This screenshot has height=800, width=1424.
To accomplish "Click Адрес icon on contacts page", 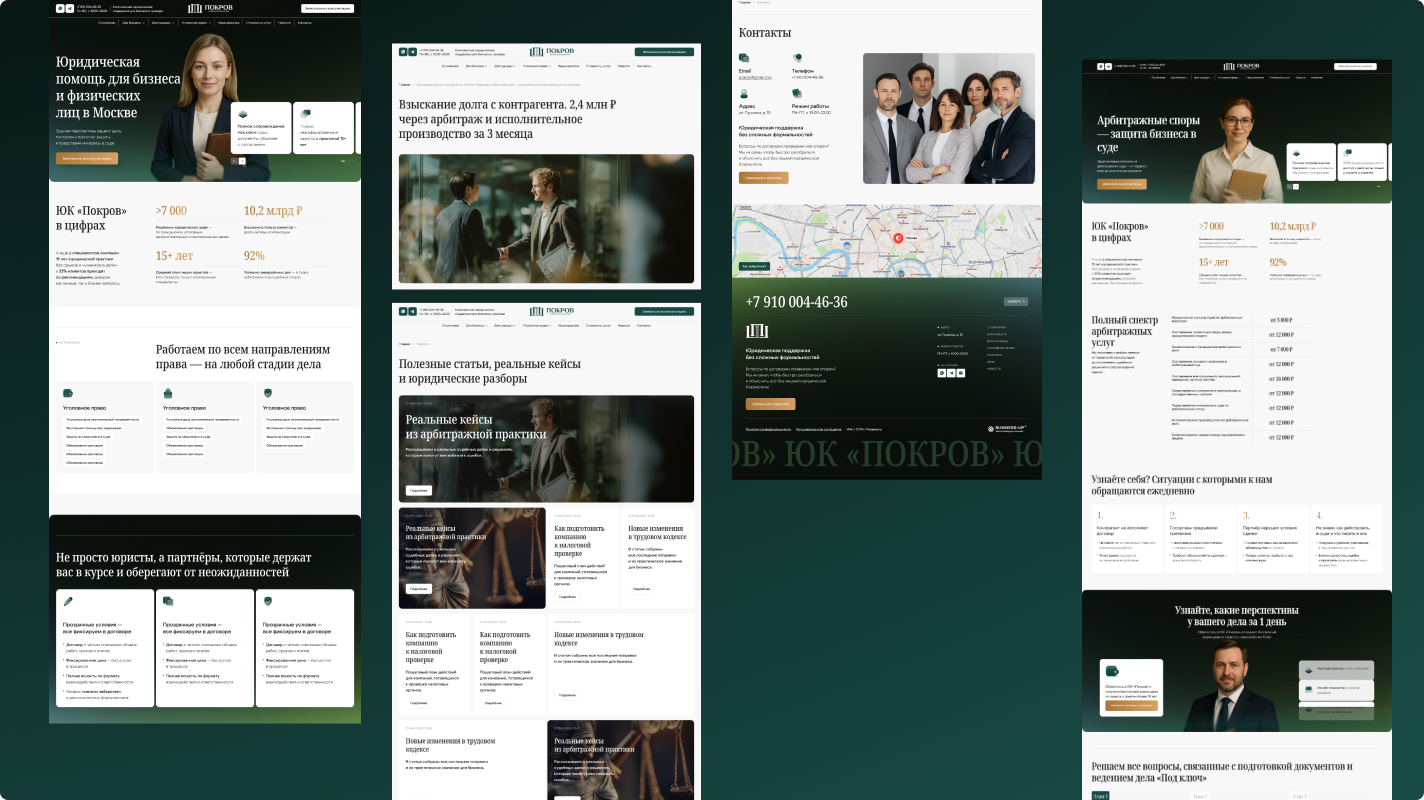I will tap(744, 93).
